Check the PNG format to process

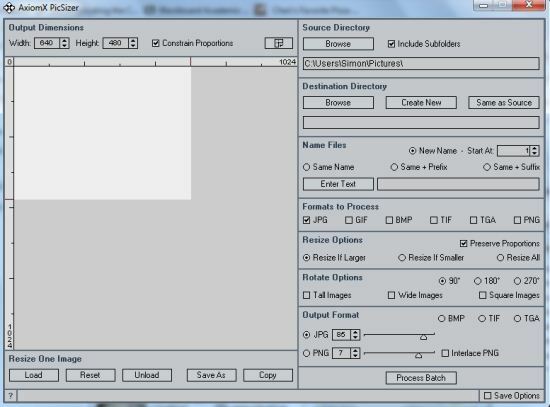pyautogui.click(x=517, y=220)
